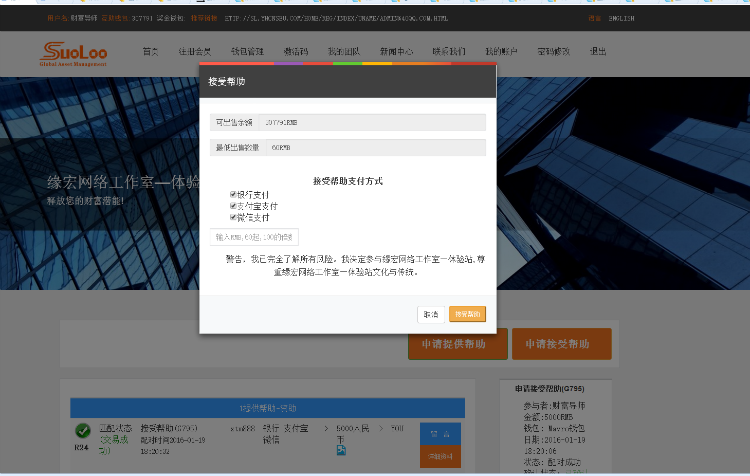Open the 我的账户 menu item
Image resolution: width=750 pixels, height=476 pixels.
point(501,51)
